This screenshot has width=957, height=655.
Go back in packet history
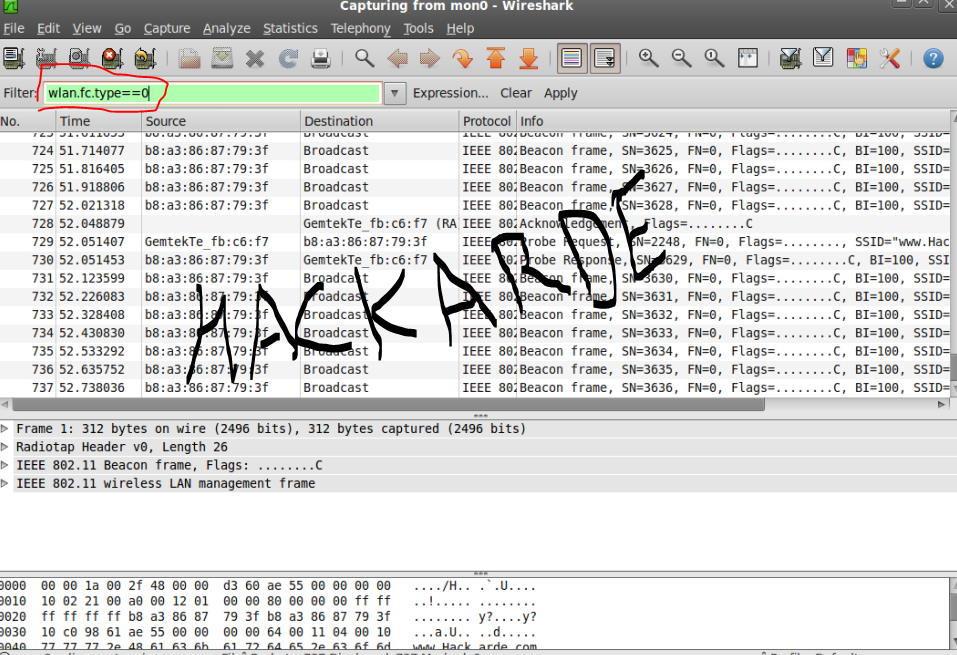[398, 58]
